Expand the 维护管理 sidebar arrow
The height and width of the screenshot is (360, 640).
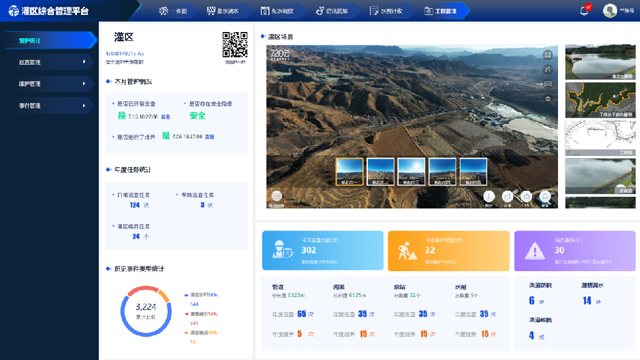click(84, 84)
